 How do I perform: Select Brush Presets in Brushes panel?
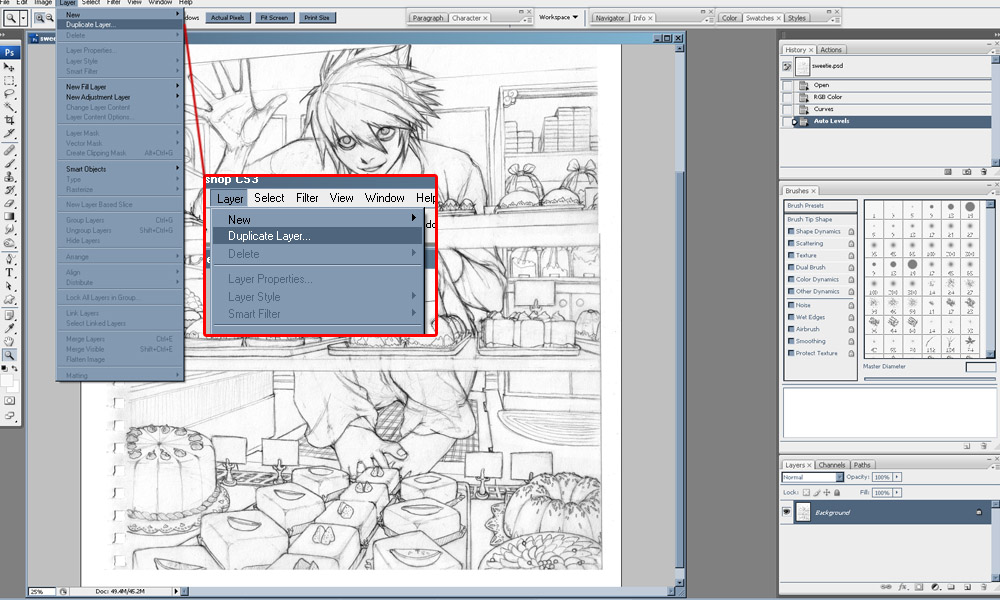point(820,206)
